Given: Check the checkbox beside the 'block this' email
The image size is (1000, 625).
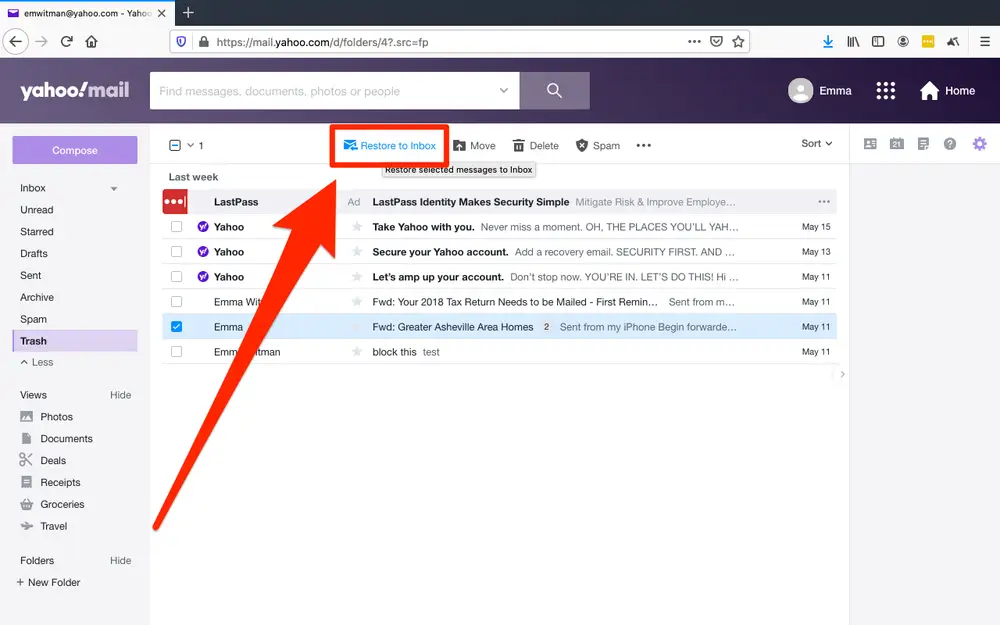Looking at the screenshot, I should [177, 351].
